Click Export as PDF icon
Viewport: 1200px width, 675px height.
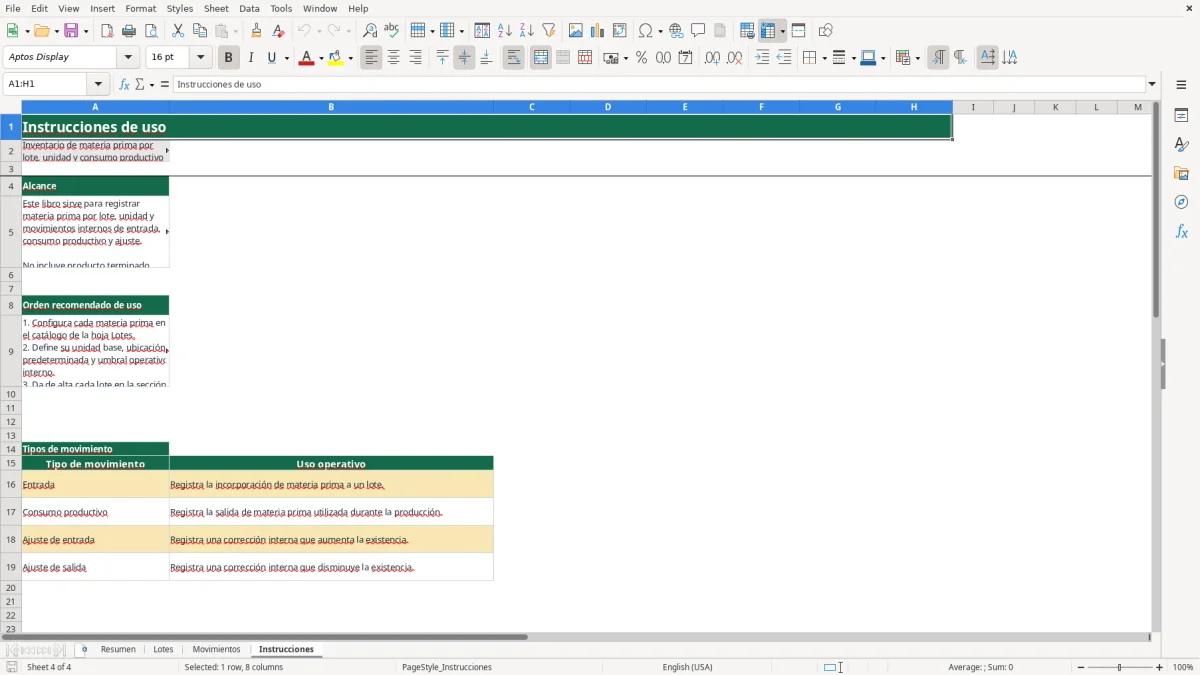click(107, 31)
